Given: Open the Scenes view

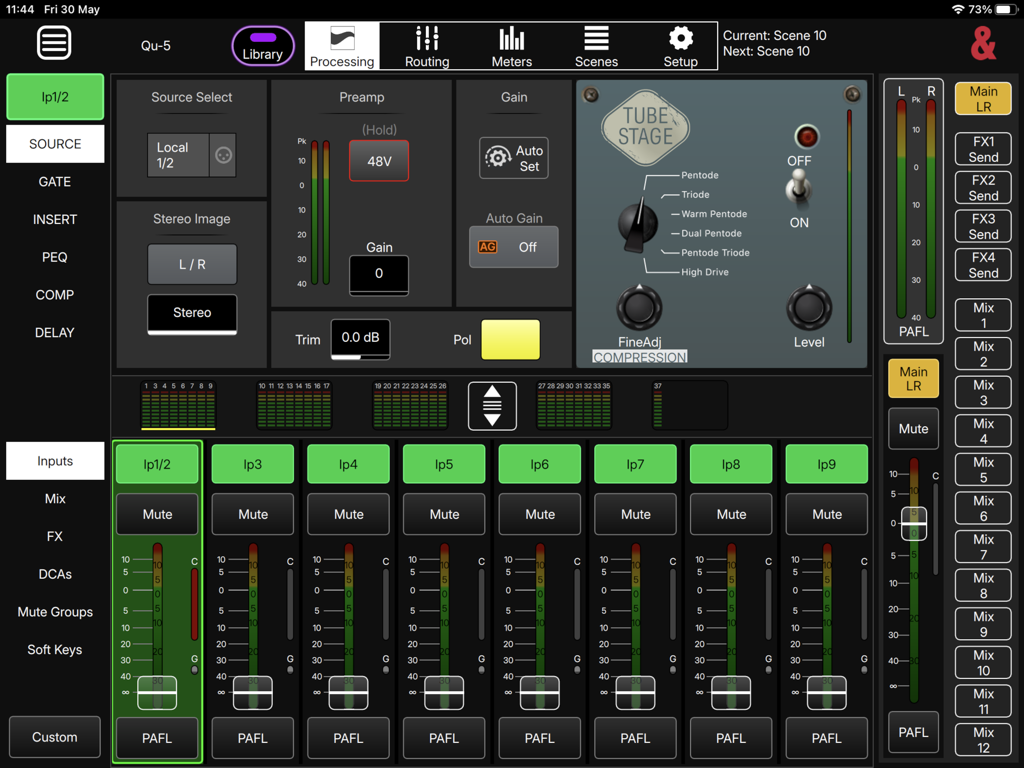Looking at the screenshot, I should click(596, 45).
